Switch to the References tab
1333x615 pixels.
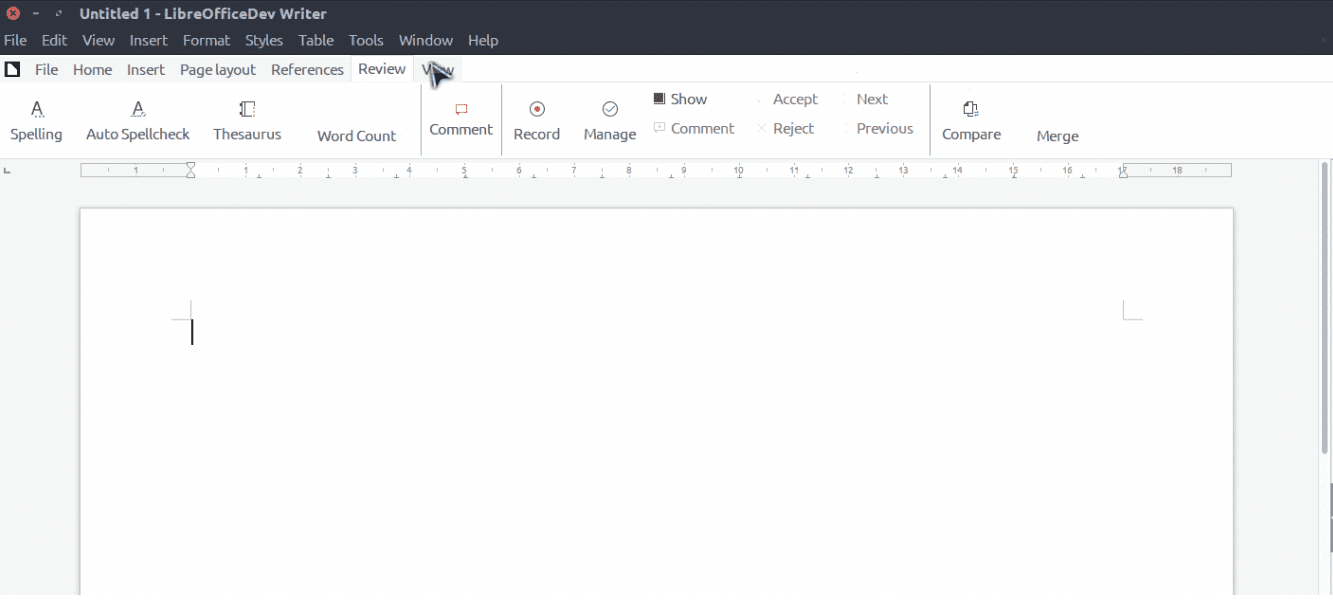click(x=307, y=69)
